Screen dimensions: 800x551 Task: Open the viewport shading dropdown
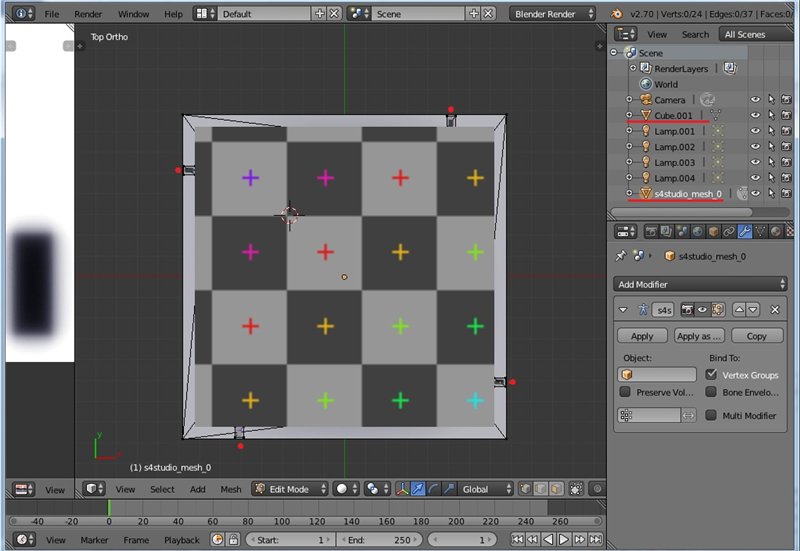(346, 489)
